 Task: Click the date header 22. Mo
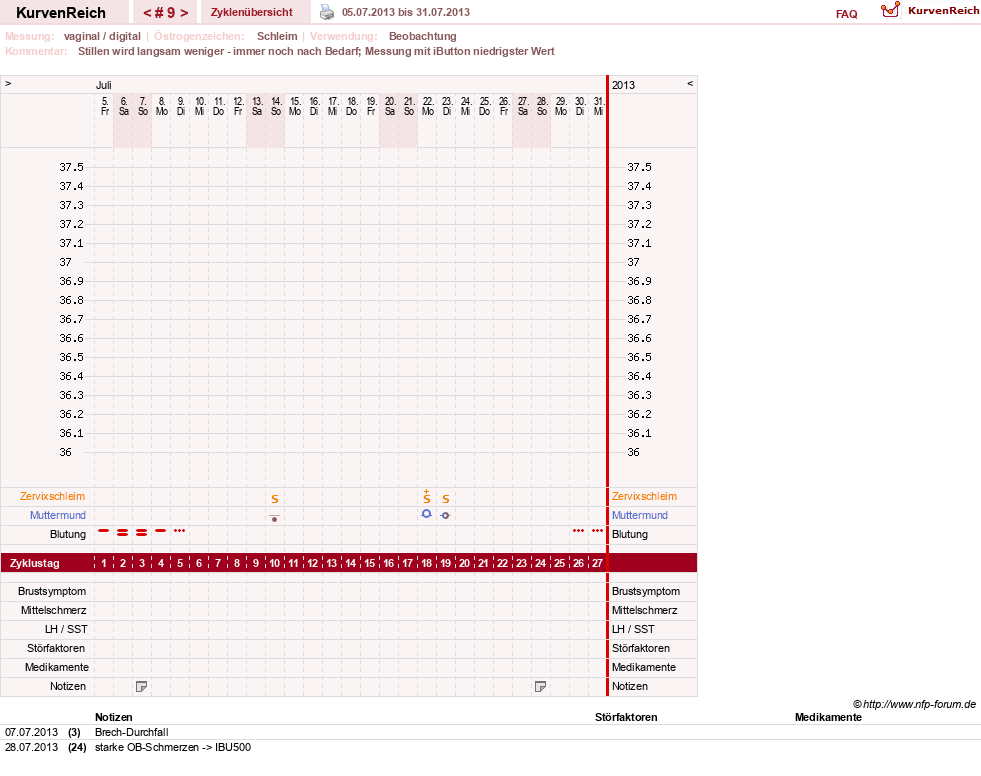point(428,106)
